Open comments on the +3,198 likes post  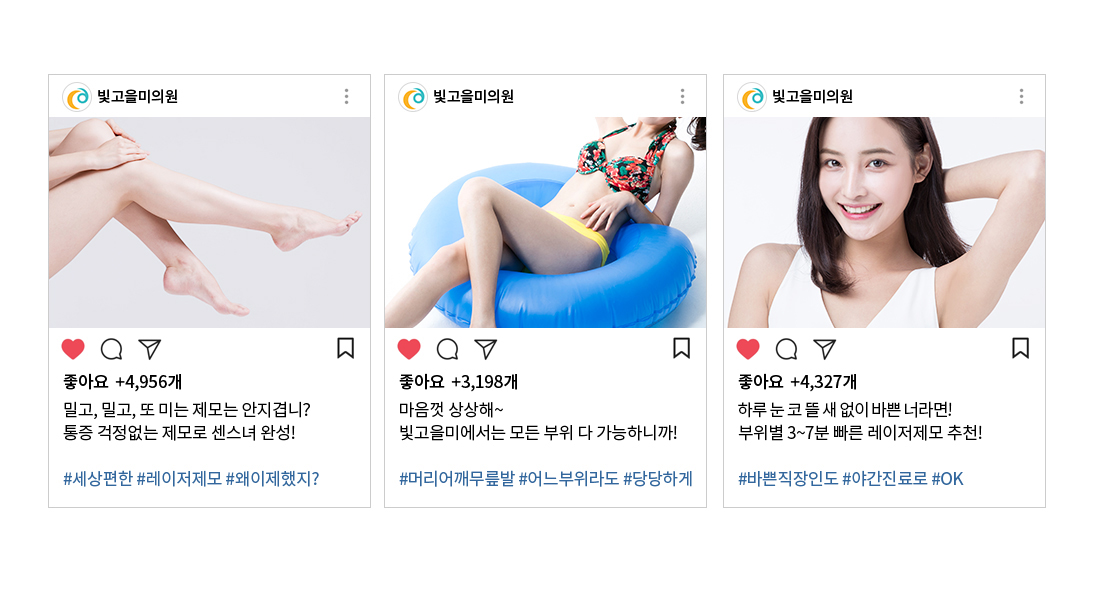(447, 349)
